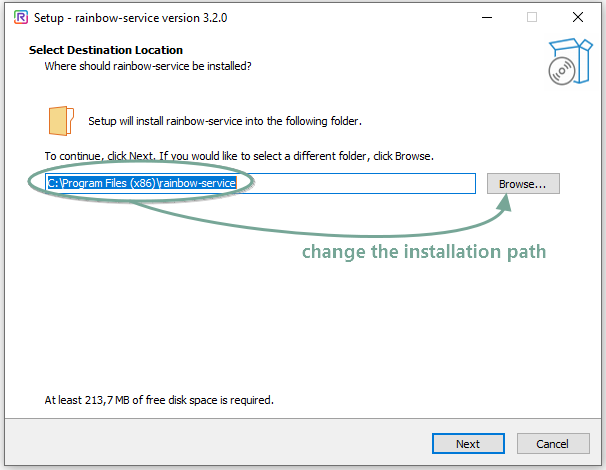Image resolution: width=606 pixels, height=470 pixels.
Task: Click the free disk space requirement text
Action: point(159,400)
